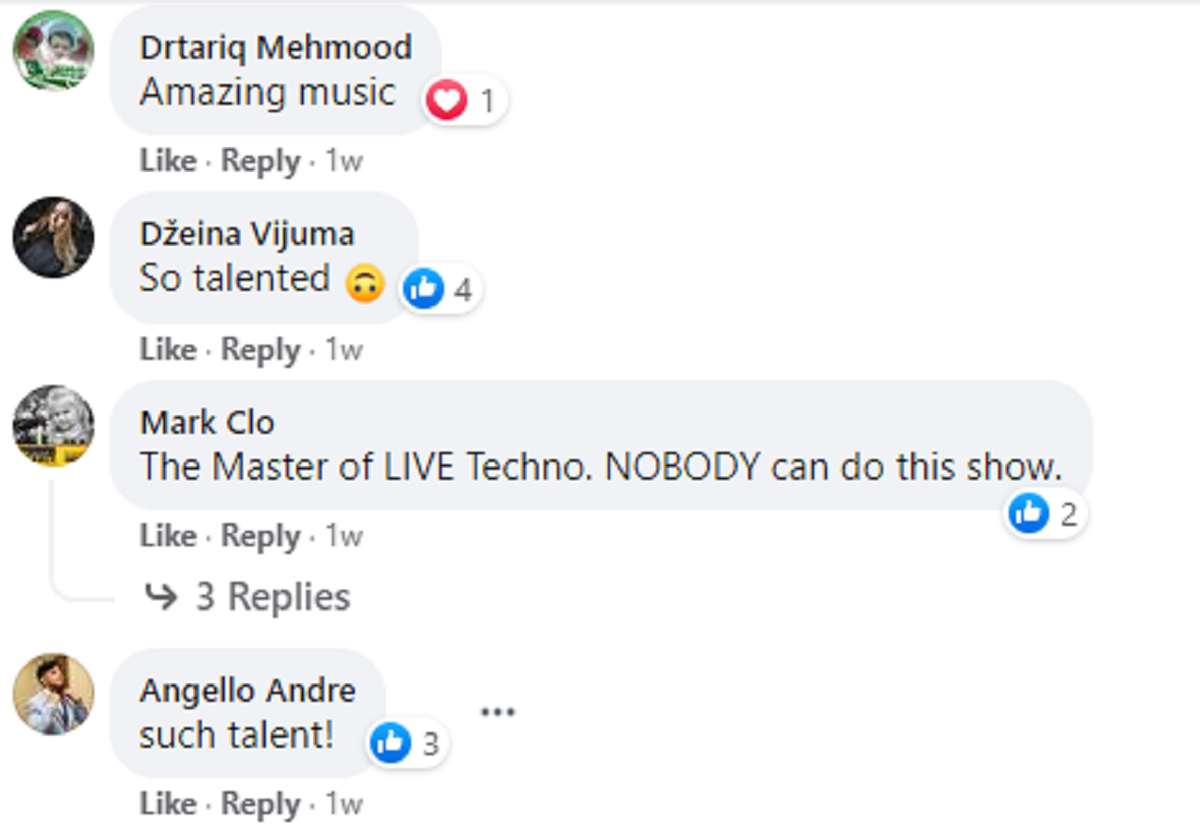Open the three-dot options menu beside Angello Andre's comment
The image size is (1200, 832).
(497, 712)
